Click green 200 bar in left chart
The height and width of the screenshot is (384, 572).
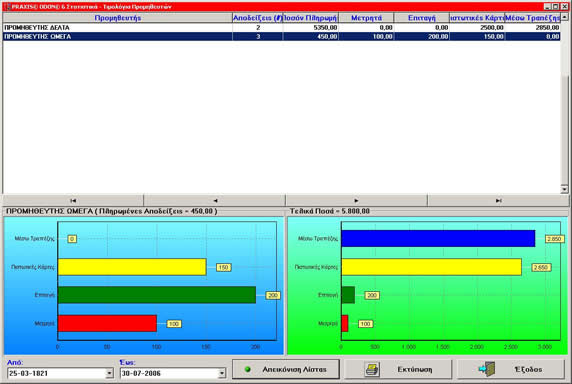157,295
